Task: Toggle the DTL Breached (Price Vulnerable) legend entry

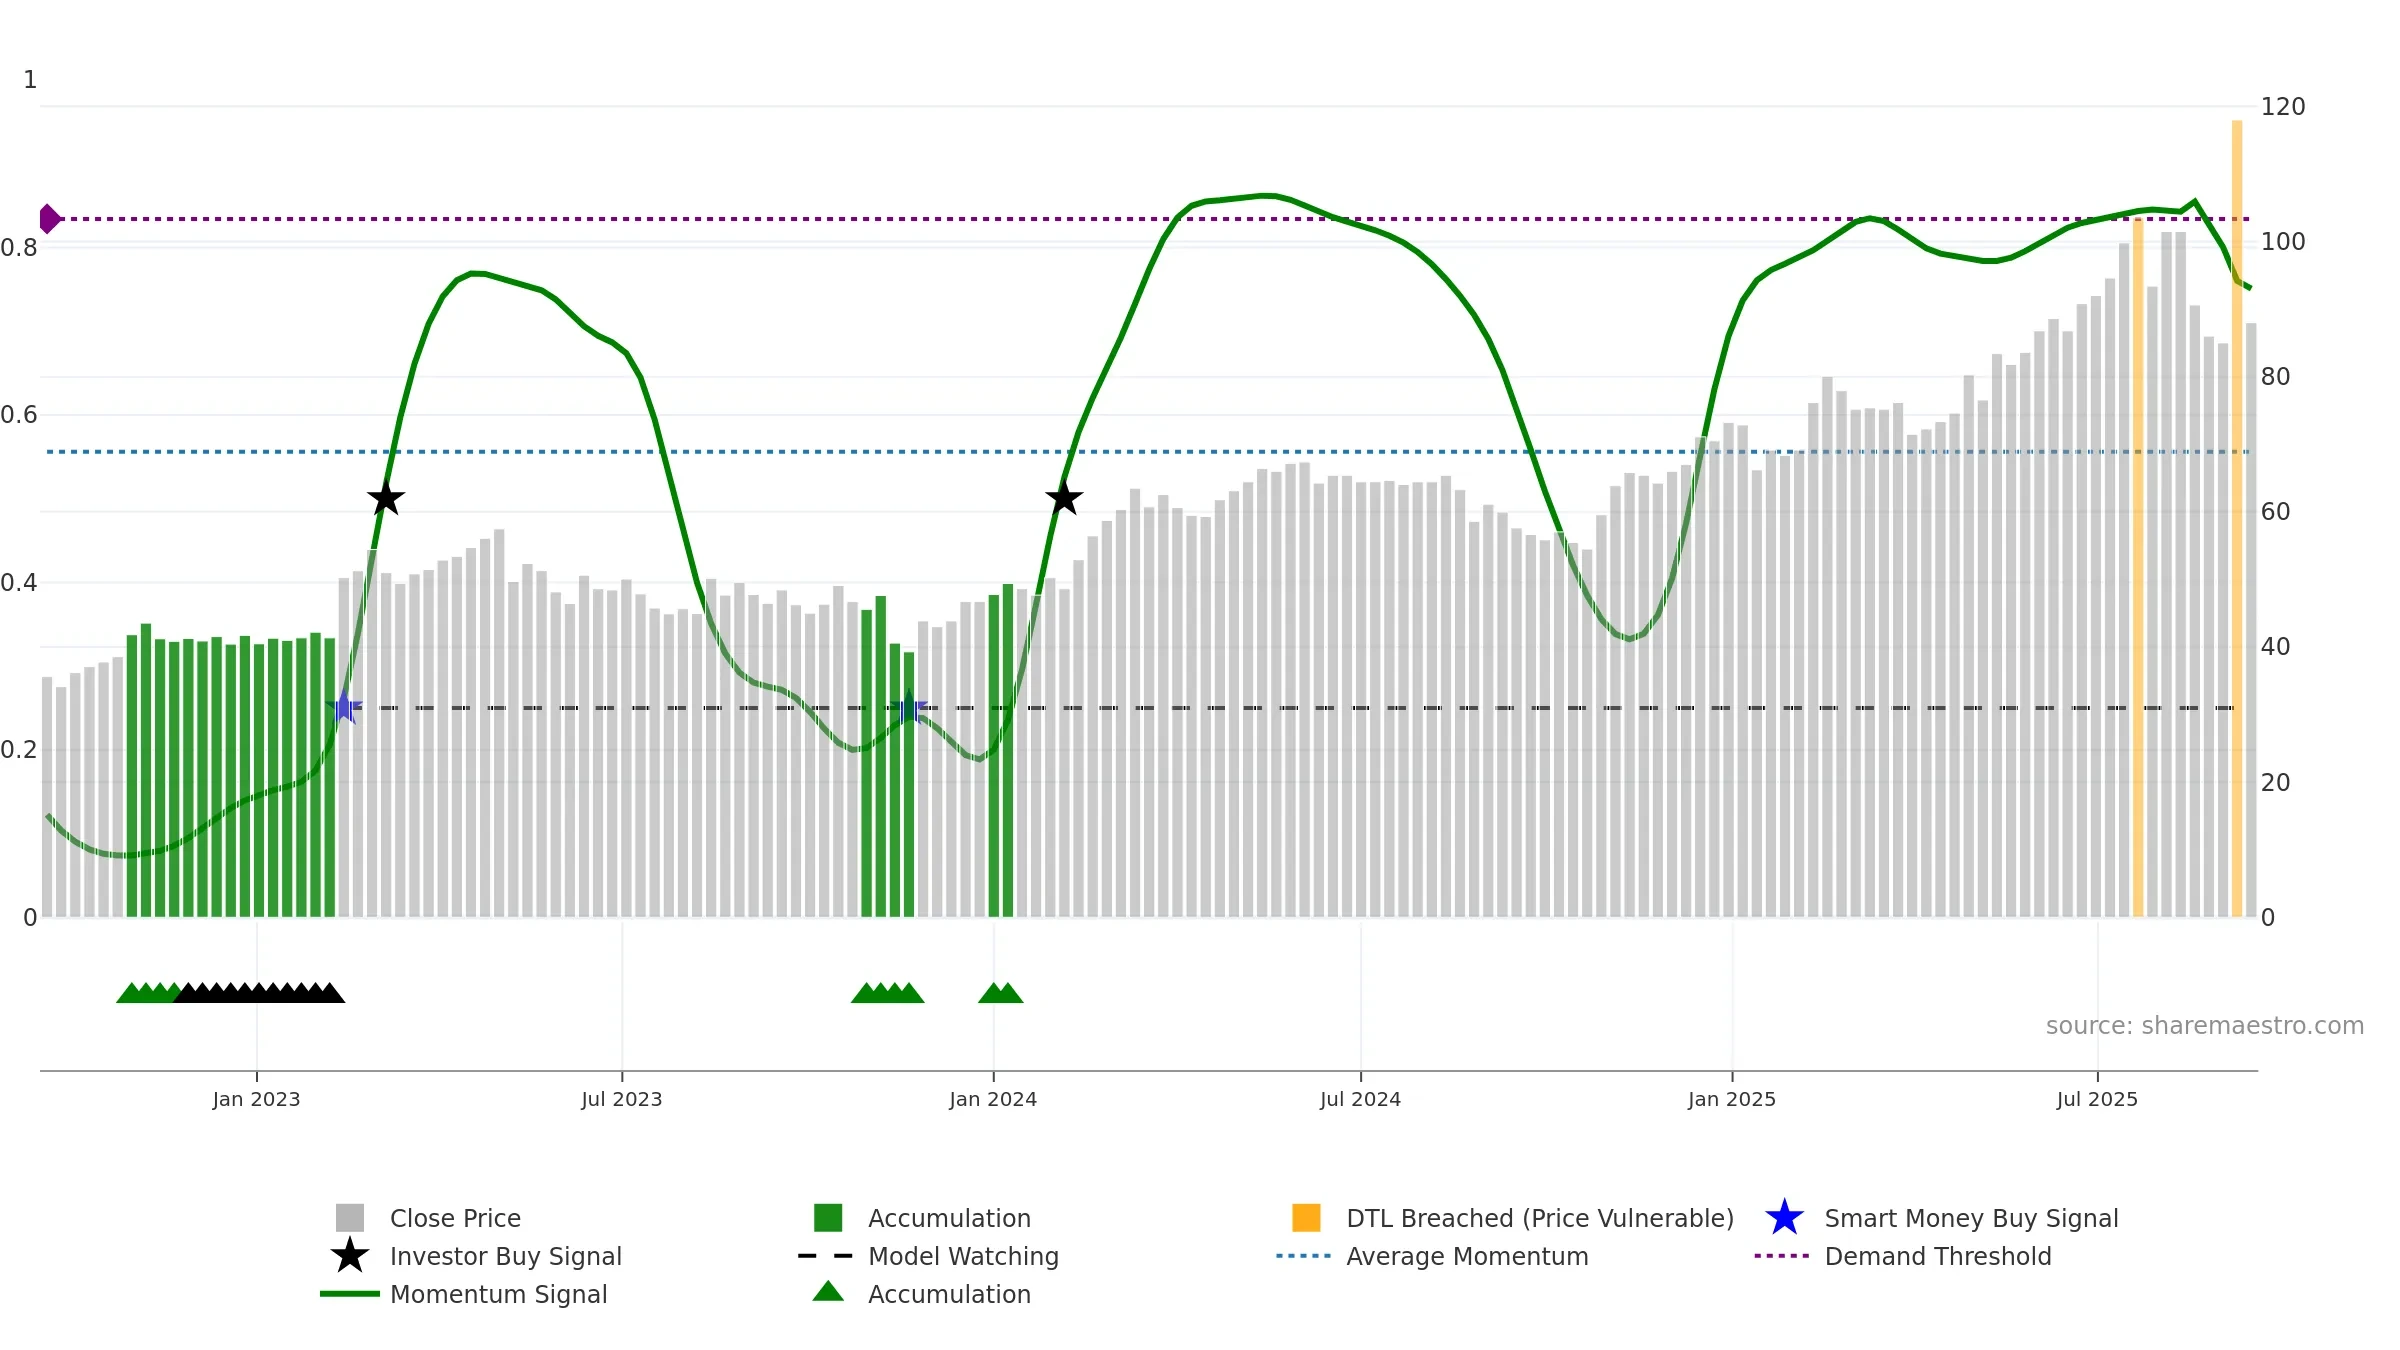Action: [1539, 1218]
